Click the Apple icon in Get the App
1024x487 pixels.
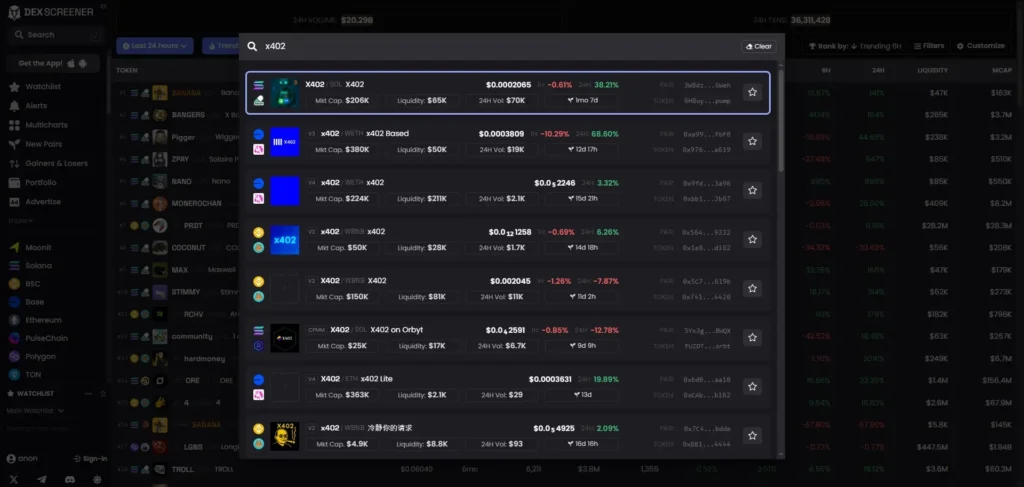[x=71, y=63]
